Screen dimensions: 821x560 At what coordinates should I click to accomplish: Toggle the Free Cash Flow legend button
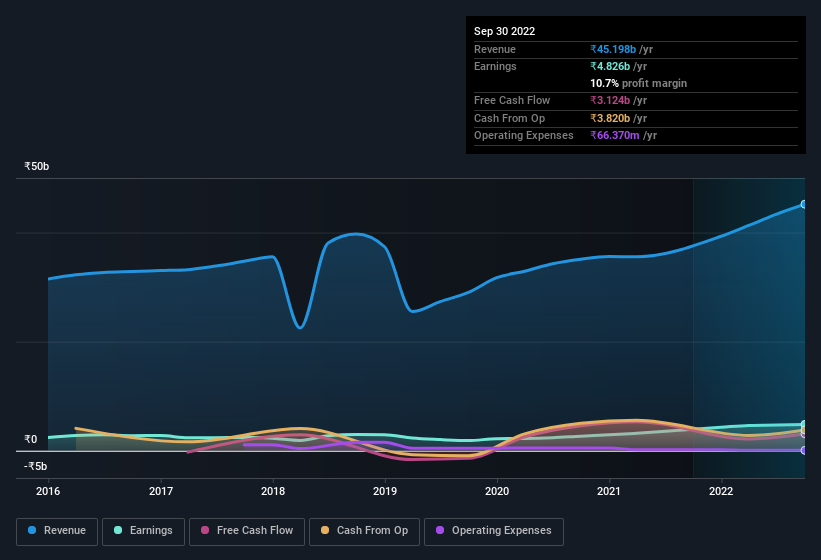tap(247, 531)
